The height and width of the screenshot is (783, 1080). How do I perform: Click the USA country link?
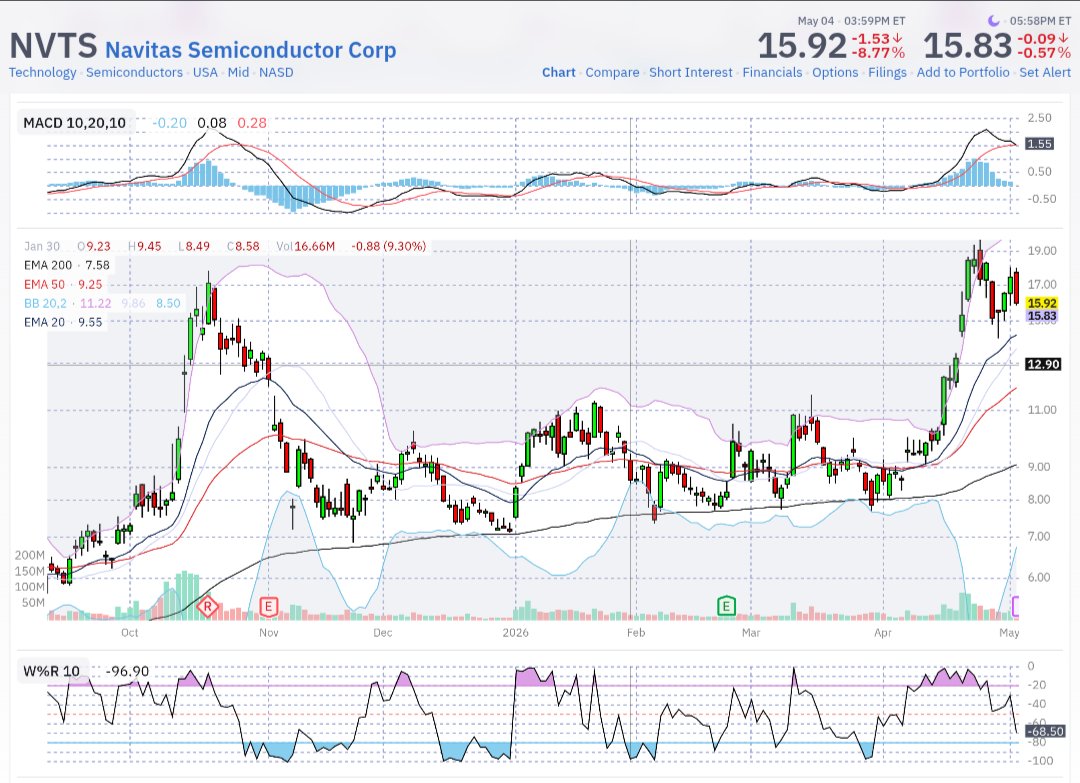point(205,72)
